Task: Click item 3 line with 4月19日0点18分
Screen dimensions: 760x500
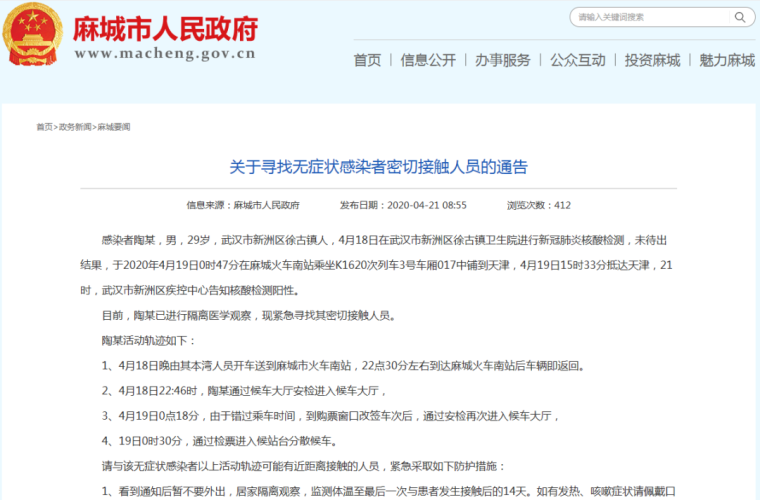Action: (331, 416)
